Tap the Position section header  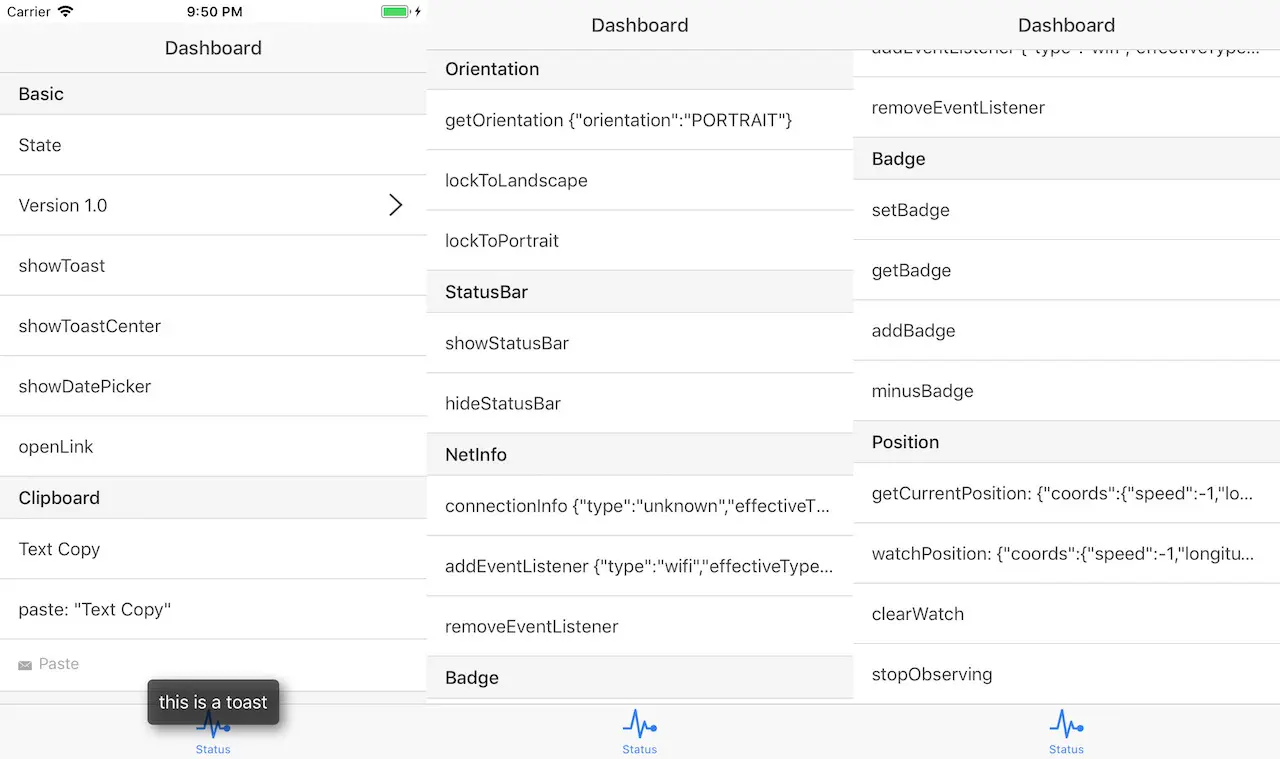click(x=1066, y=442)
